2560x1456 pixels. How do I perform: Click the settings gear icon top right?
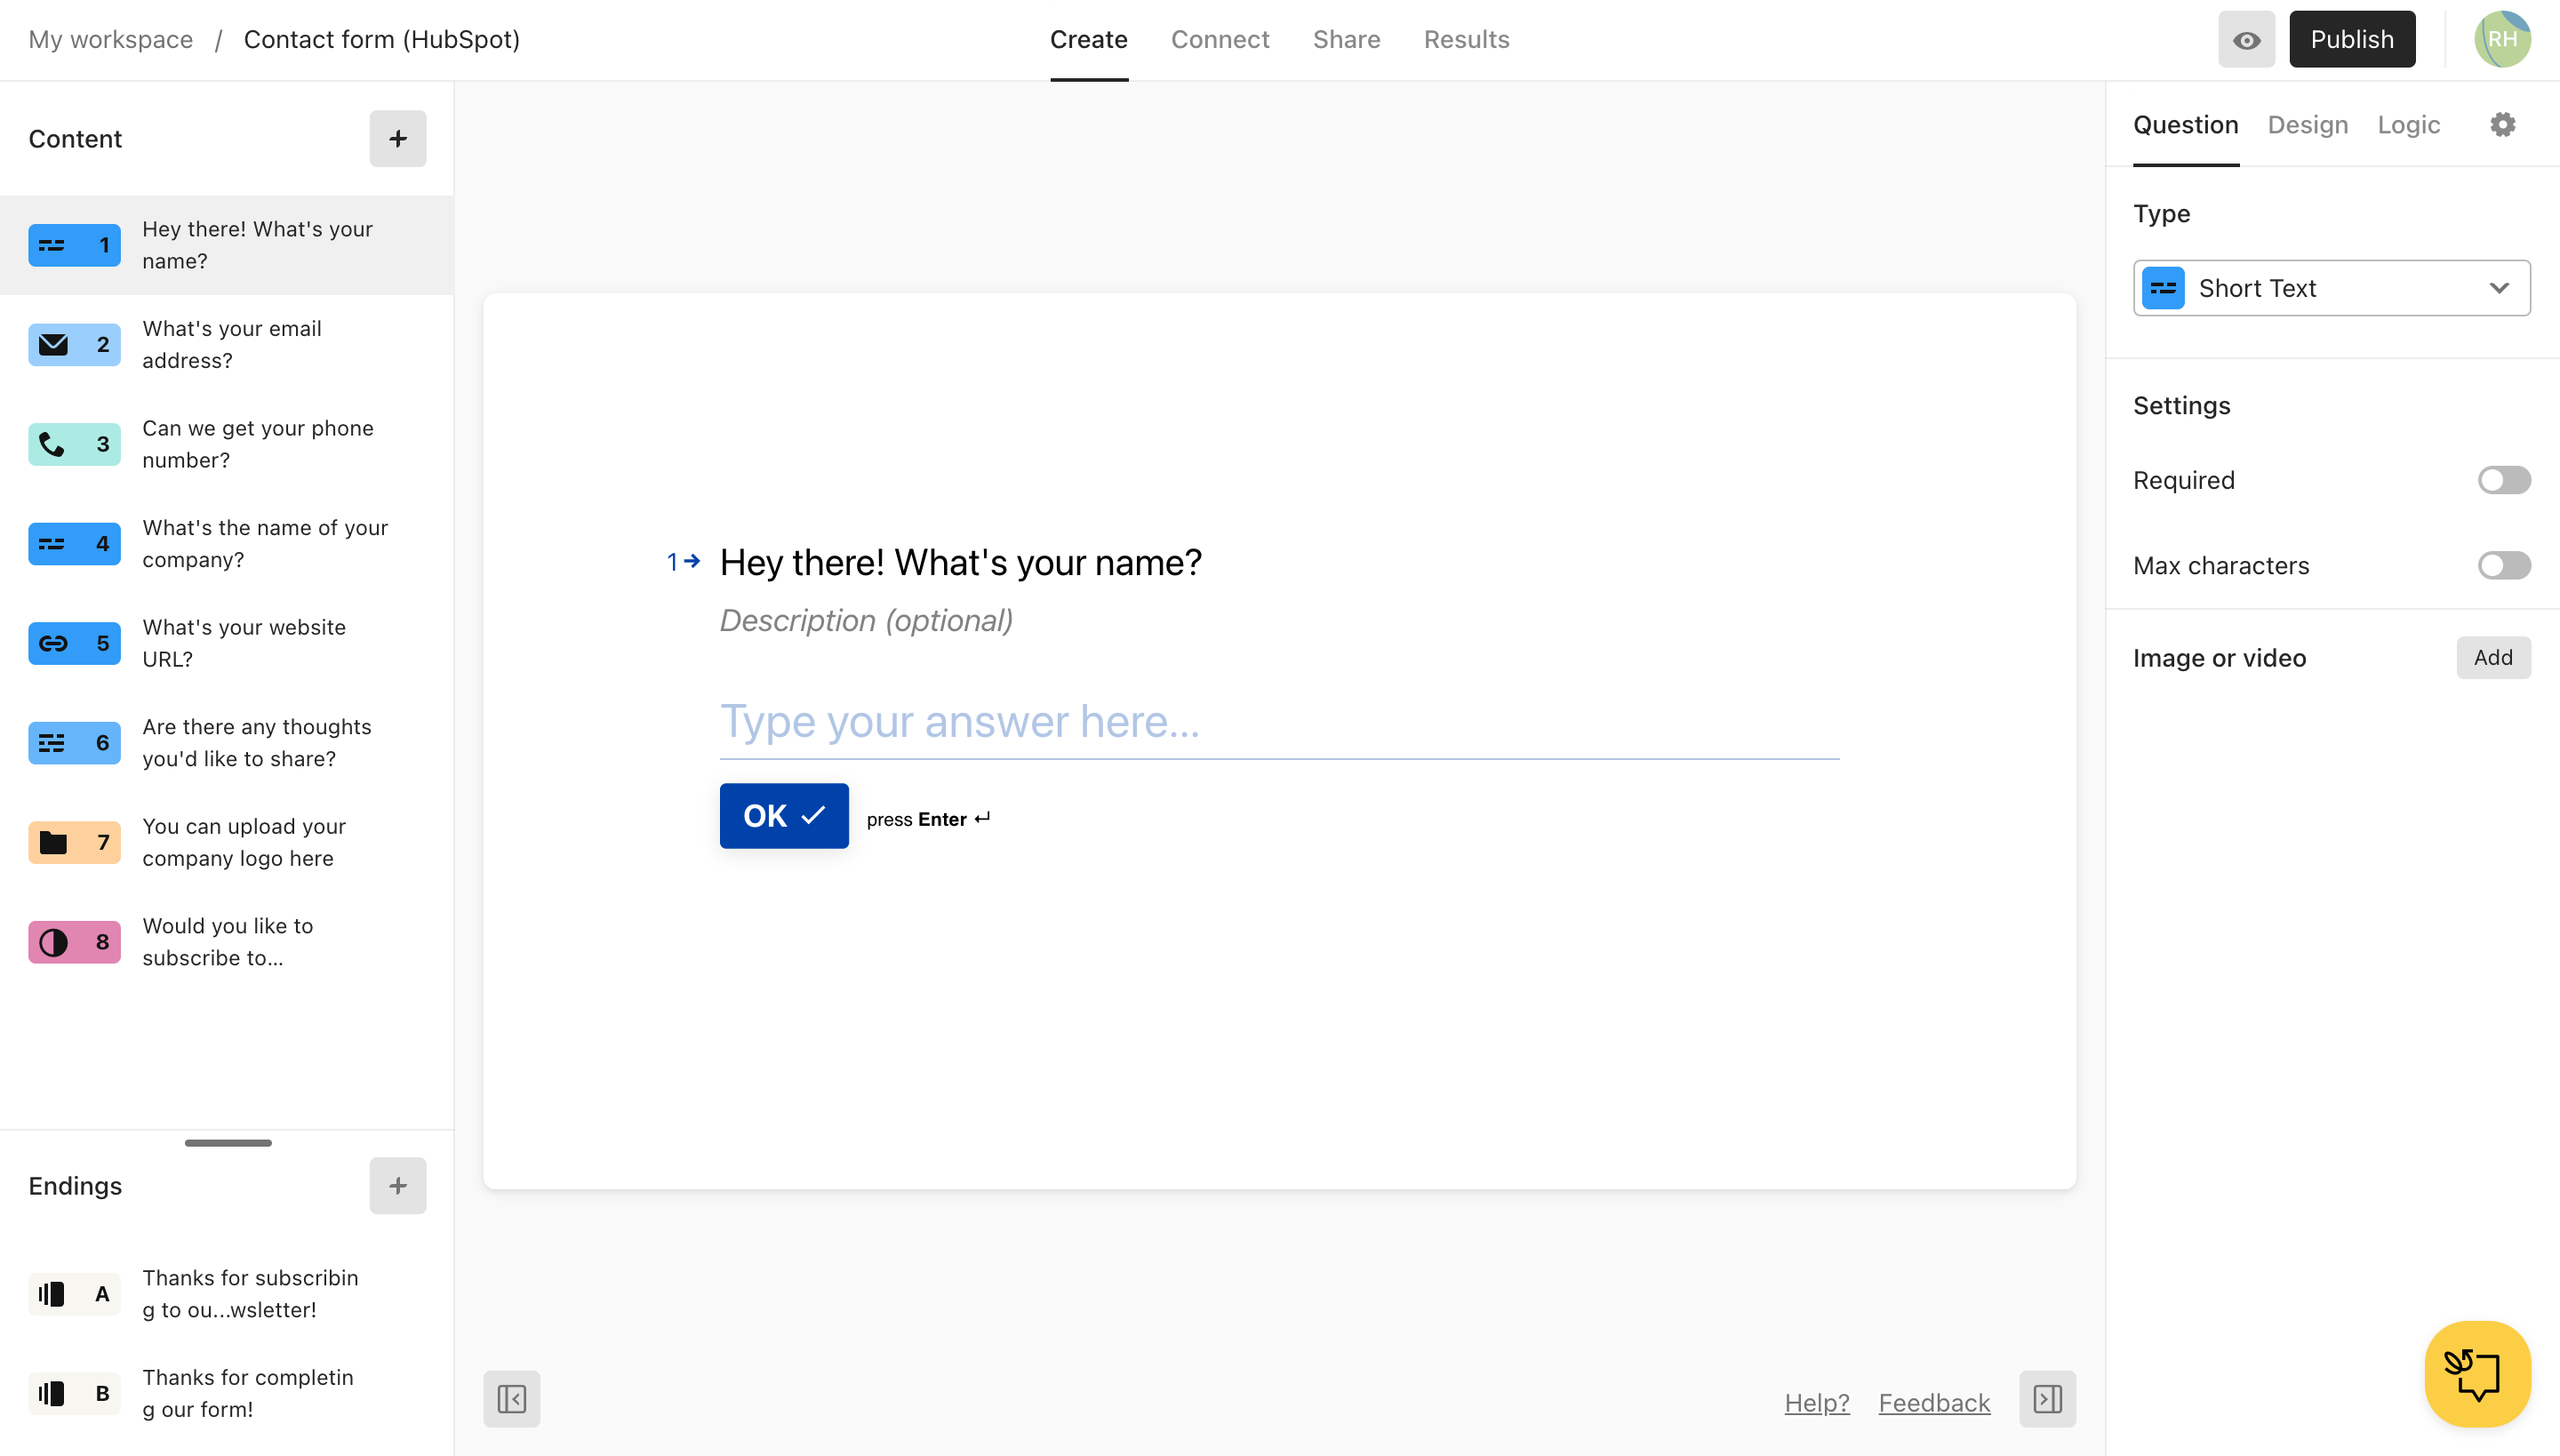tap(2504, 124)
